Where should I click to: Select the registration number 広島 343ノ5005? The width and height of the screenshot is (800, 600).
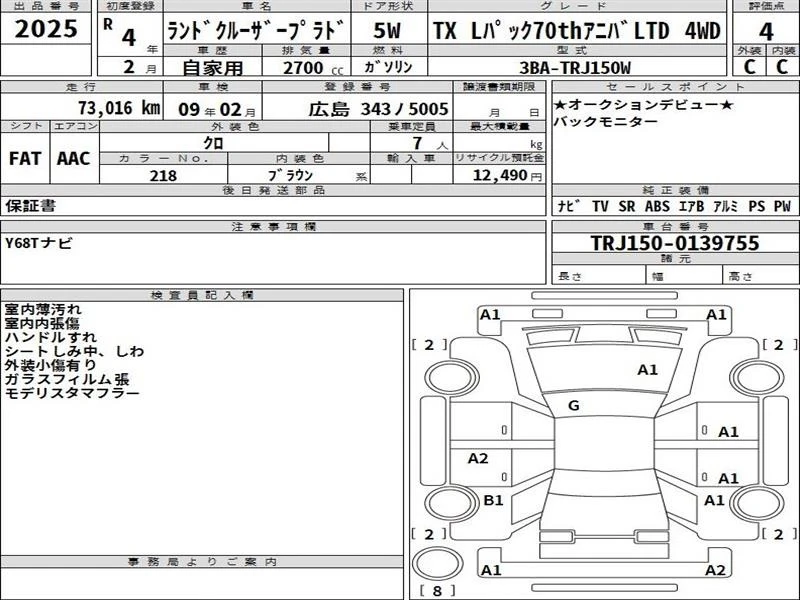coord(379,109)
